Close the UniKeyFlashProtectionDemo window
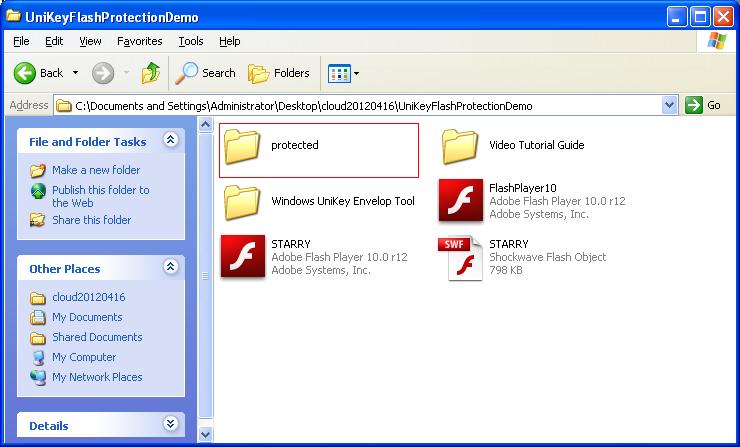 (723, 17)
